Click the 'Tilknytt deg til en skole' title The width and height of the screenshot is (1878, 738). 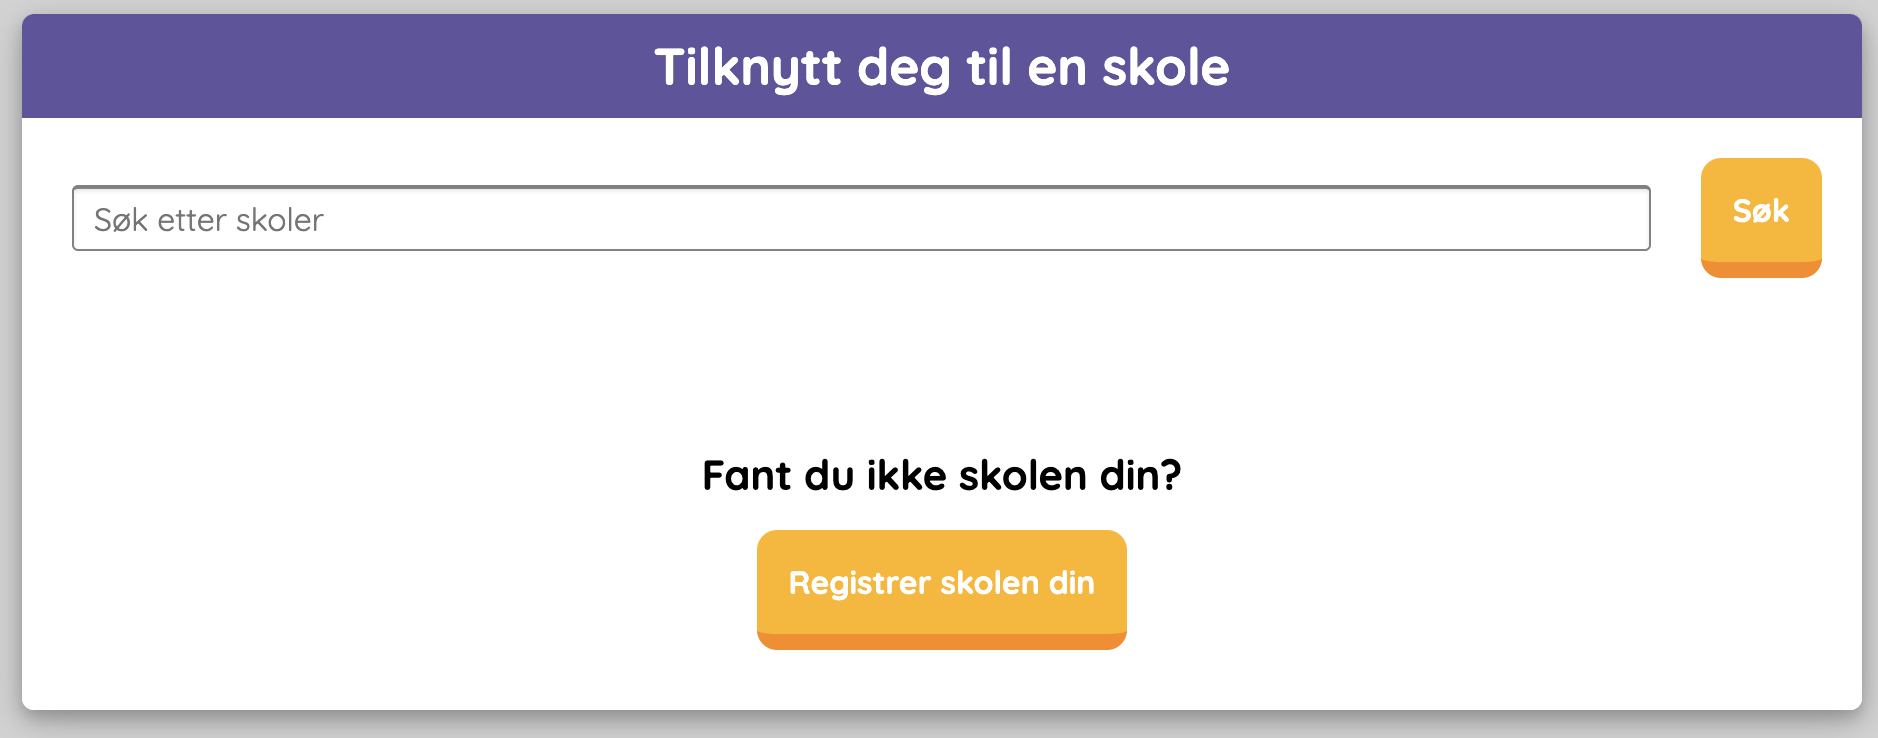[941, 67]
